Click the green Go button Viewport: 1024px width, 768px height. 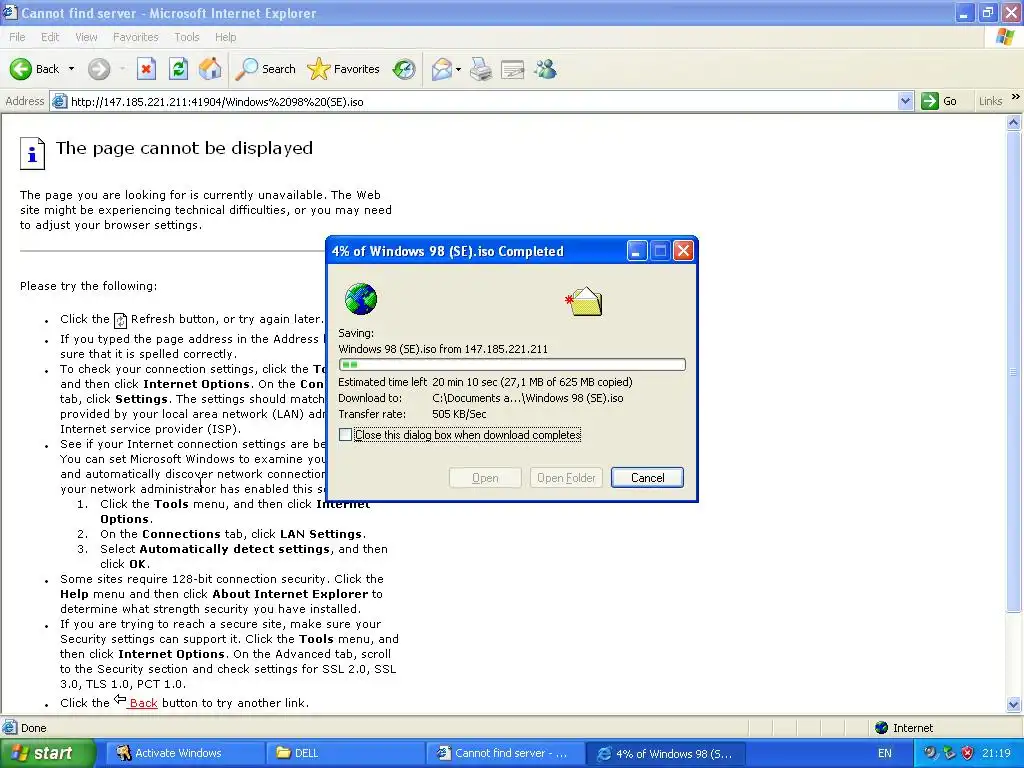click(939, 101)
